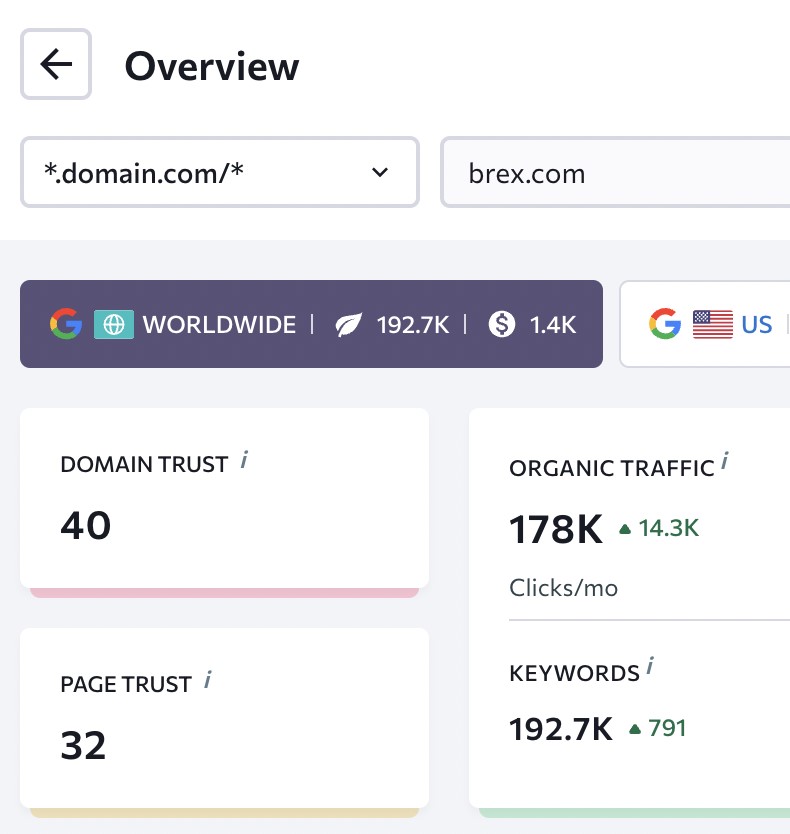Go back using the arrow button

[56, 64]
